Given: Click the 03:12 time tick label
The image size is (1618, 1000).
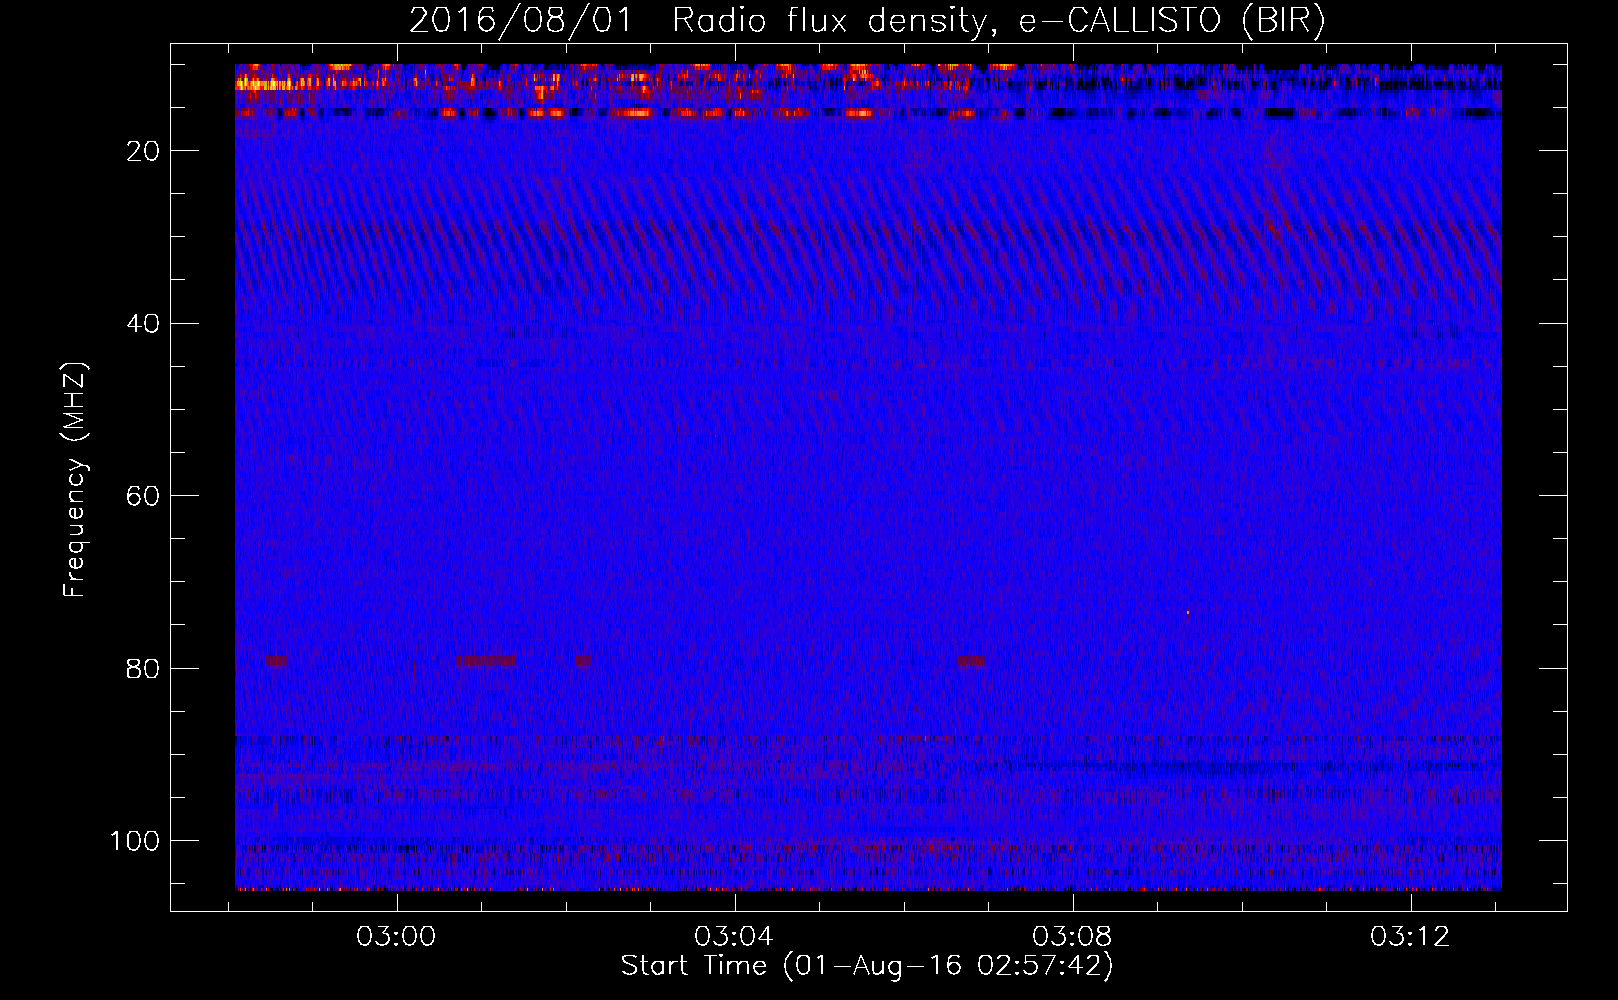Looking at the screenshot, I should [1410, 937].
